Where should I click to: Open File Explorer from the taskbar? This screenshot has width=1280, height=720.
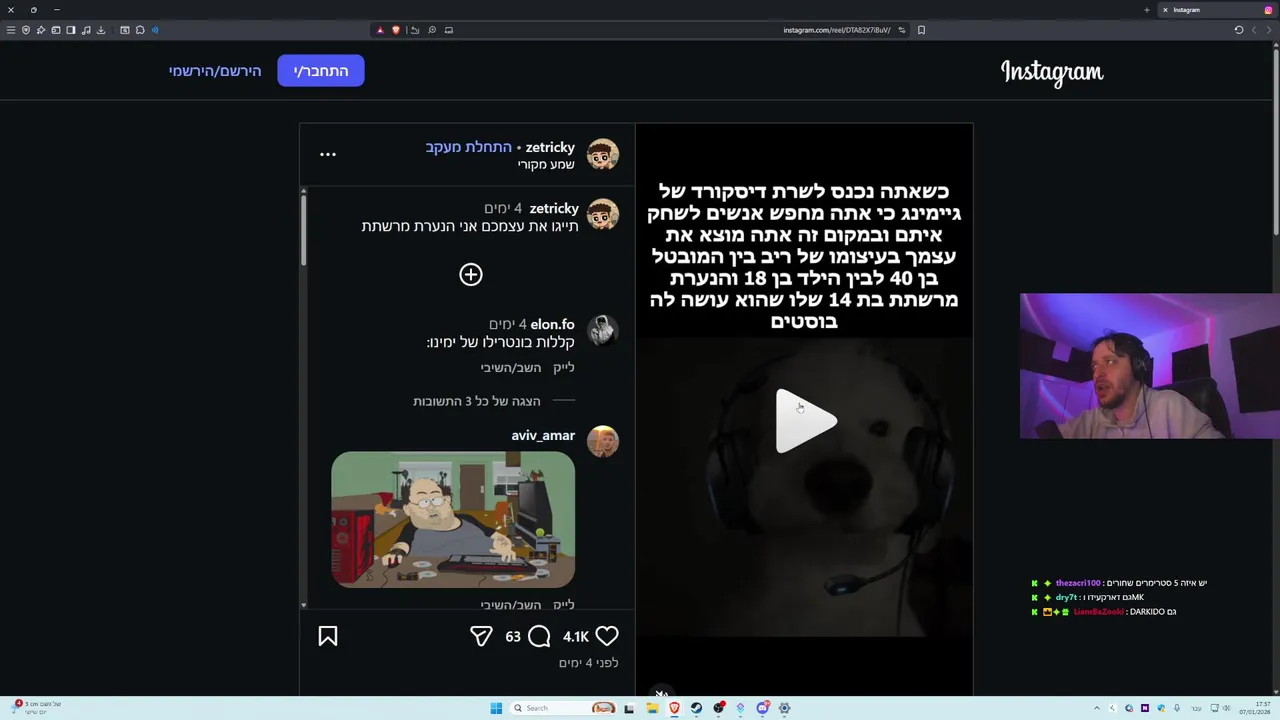652,708
